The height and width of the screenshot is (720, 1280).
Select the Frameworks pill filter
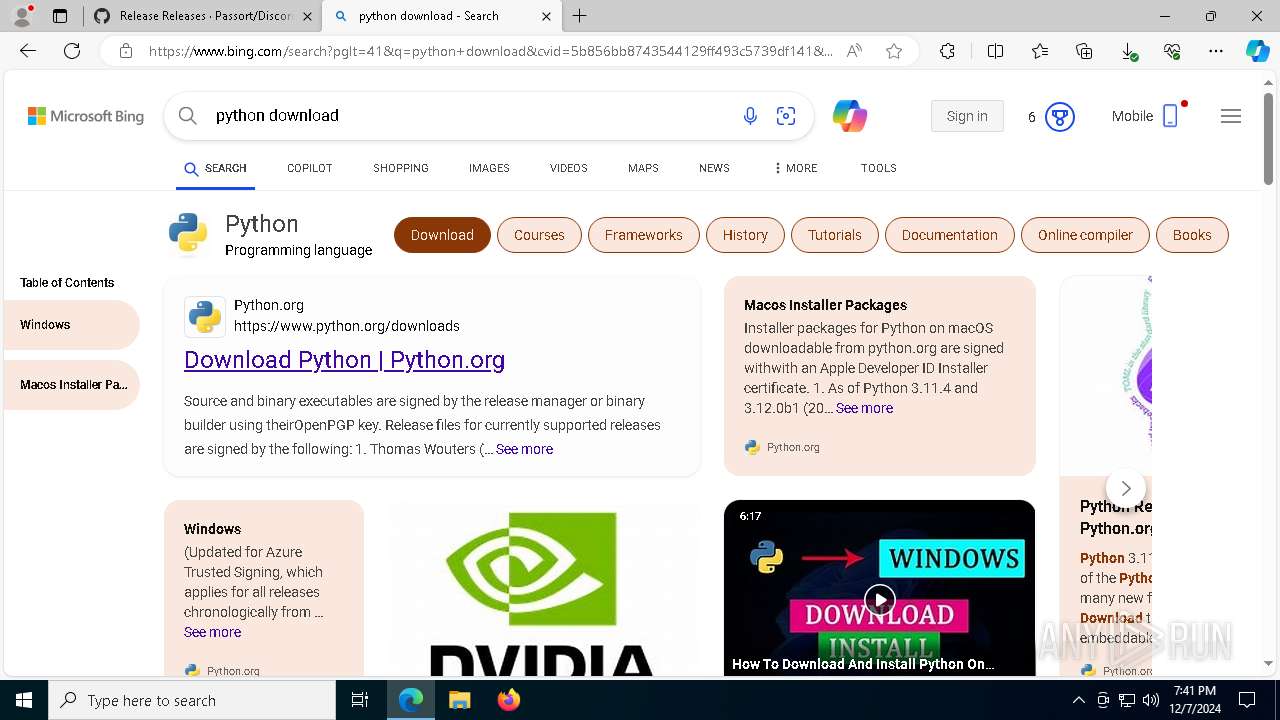643,235
